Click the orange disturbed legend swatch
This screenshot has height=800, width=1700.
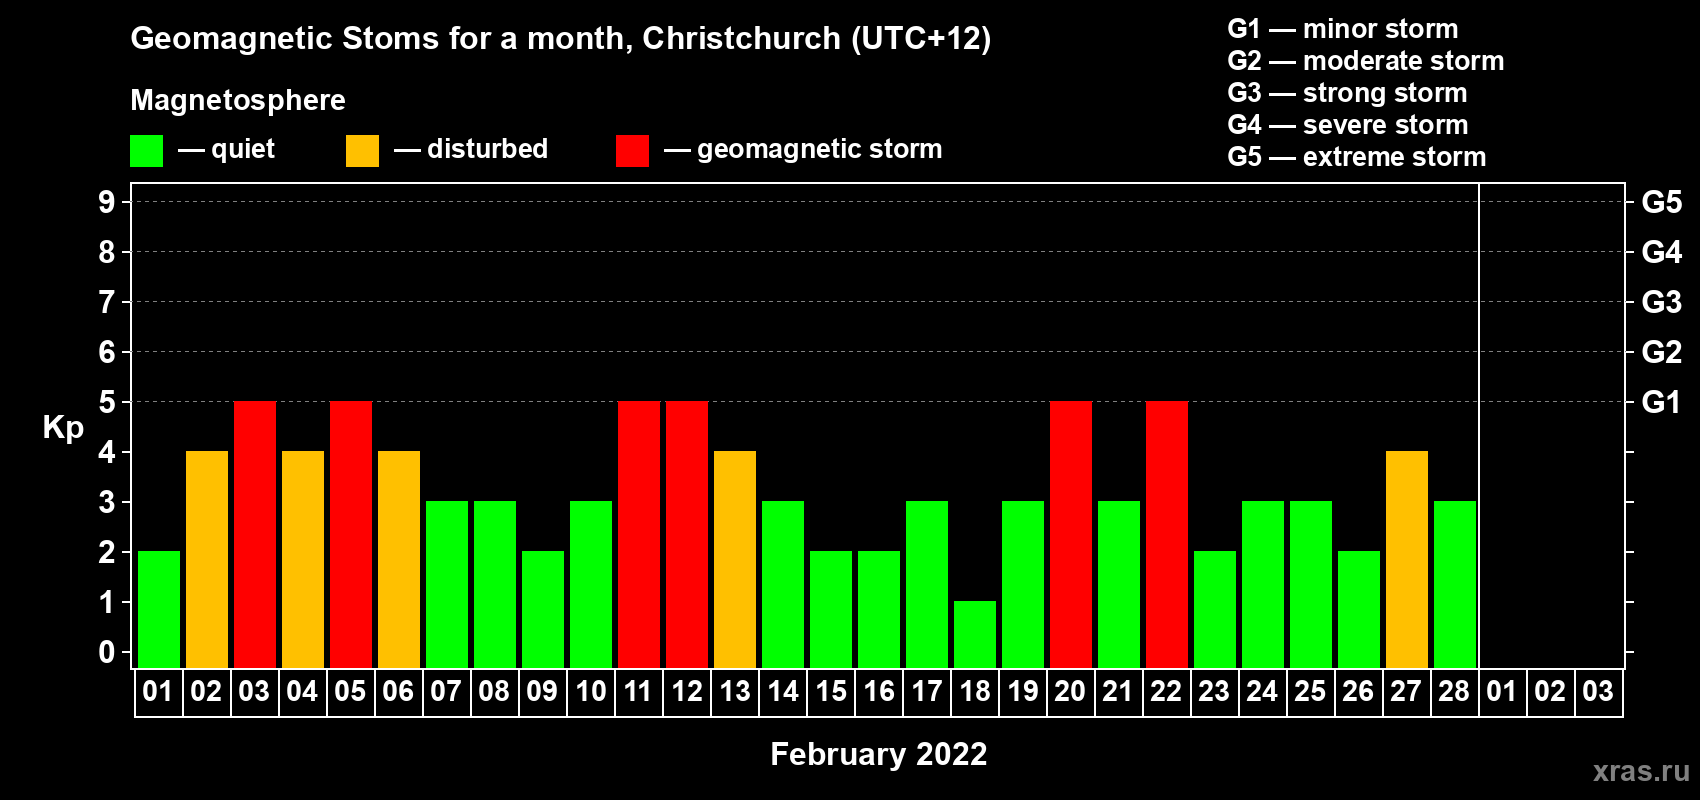click(x=362, y=151)
